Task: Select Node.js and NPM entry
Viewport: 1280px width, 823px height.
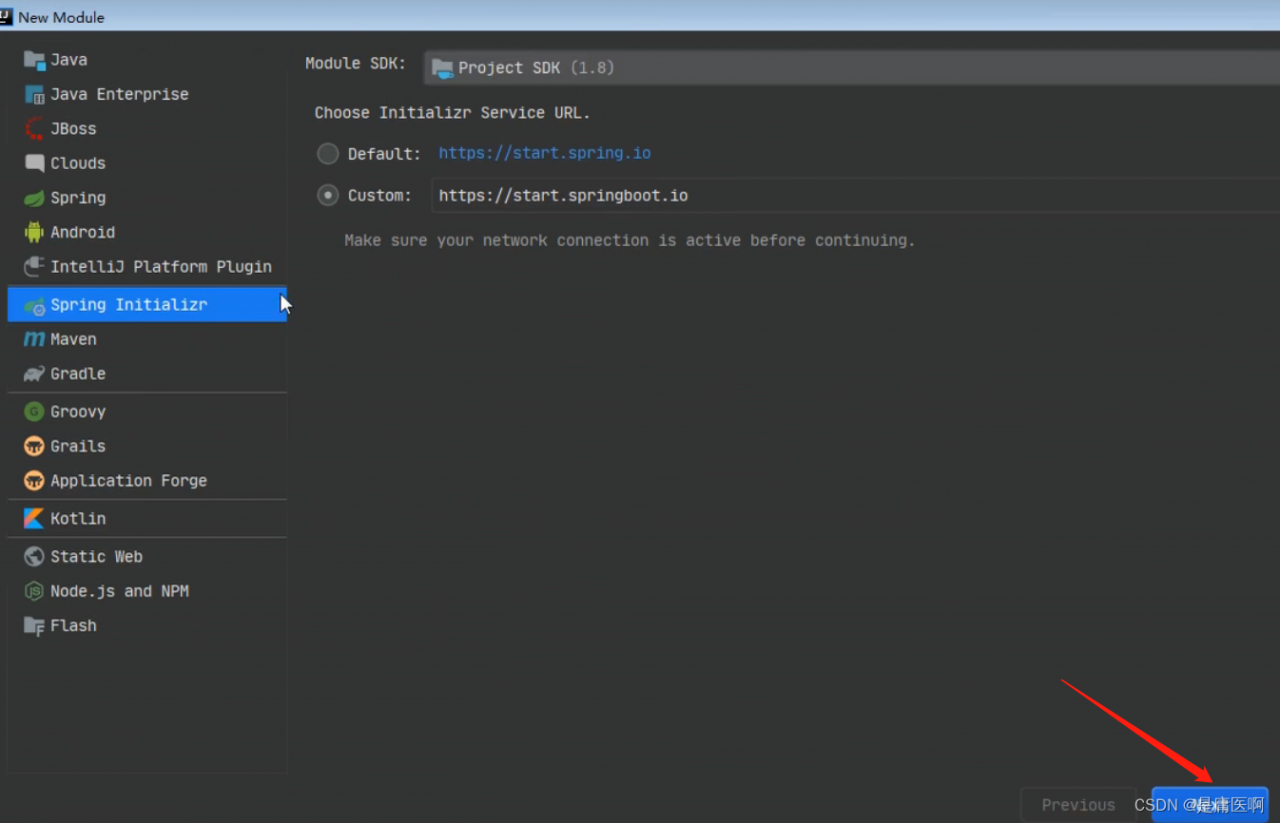Action: pyautogui.click(x=147, y=591)
